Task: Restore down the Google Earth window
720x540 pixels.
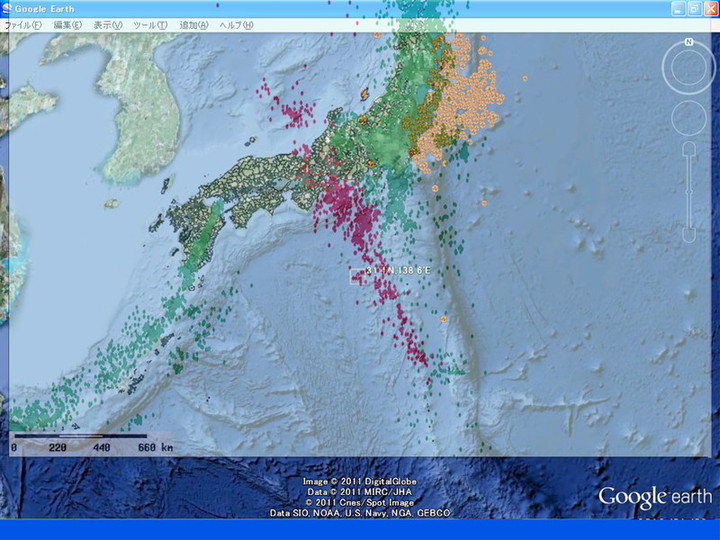Action: click(694, 8)
